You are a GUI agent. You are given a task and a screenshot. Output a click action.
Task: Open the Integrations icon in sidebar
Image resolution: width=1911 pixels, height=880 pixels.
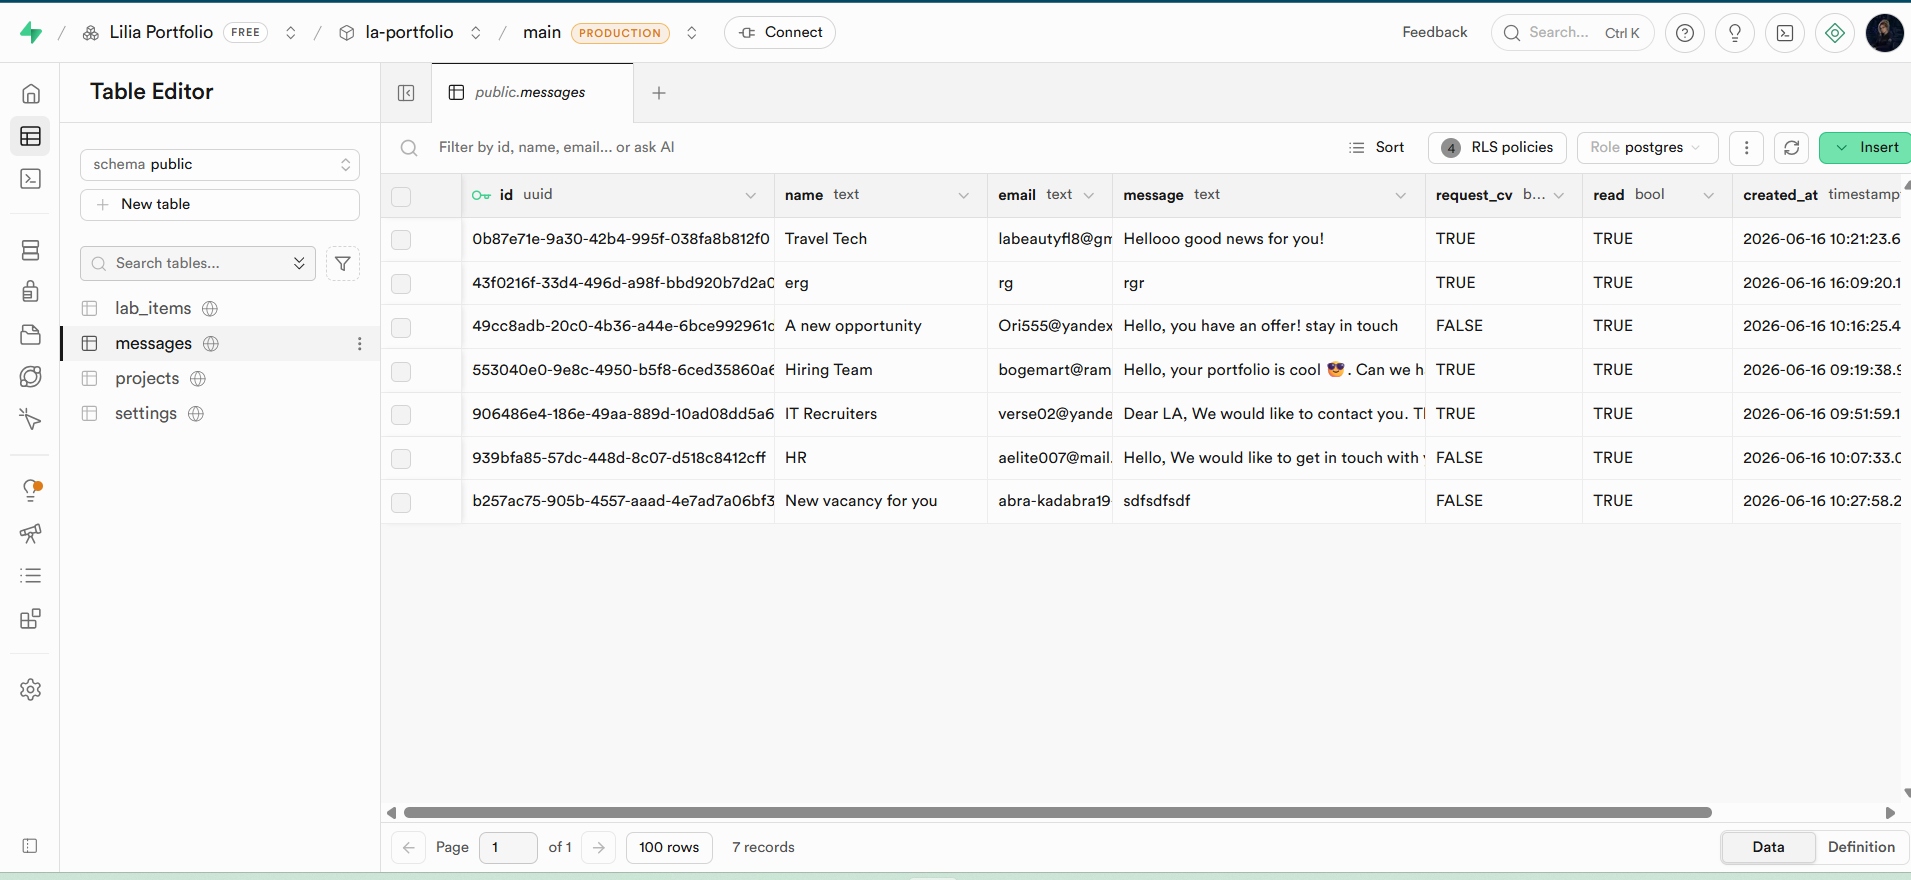pos(31,619)
